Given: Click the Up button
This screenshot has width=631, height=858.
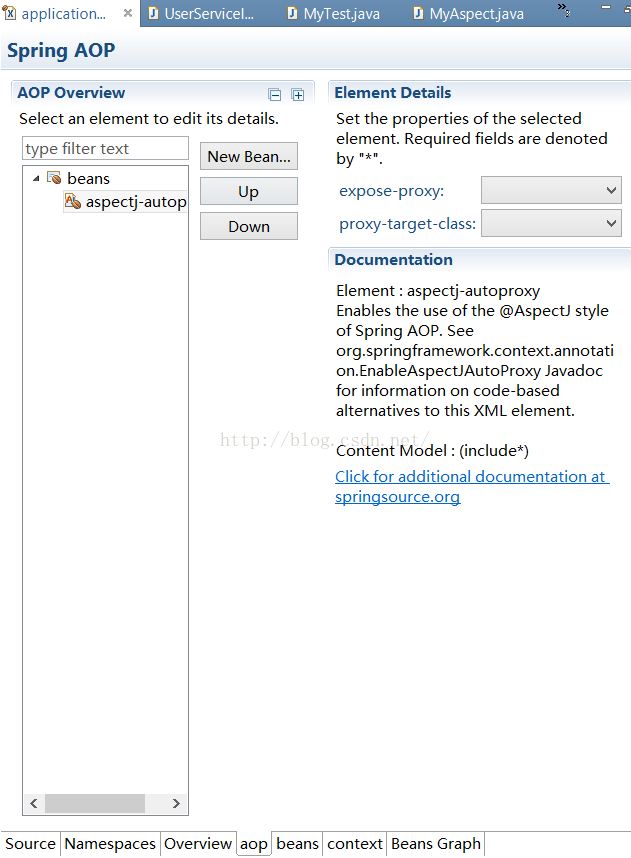Looking at the screenshot, I should coord(249,192).
